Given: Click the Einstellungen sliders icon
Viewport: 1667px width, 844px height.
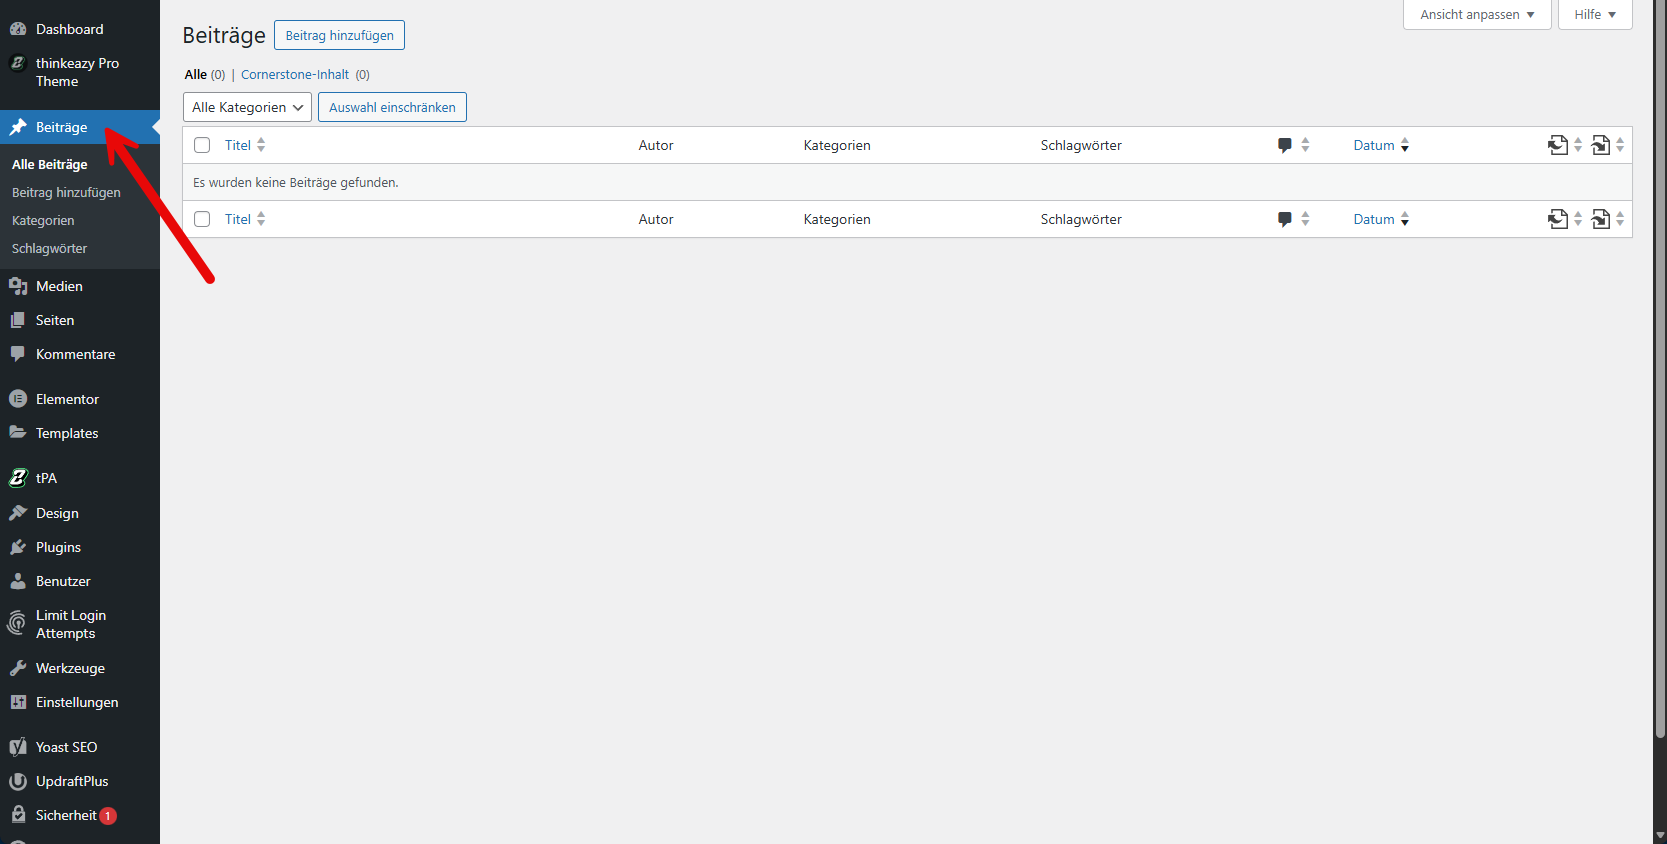Looking at the screenshot, I should coord(18,702).
